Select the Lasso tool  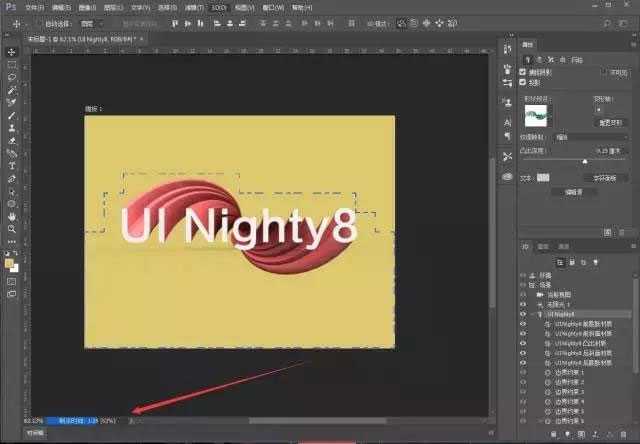click(11, 77)
